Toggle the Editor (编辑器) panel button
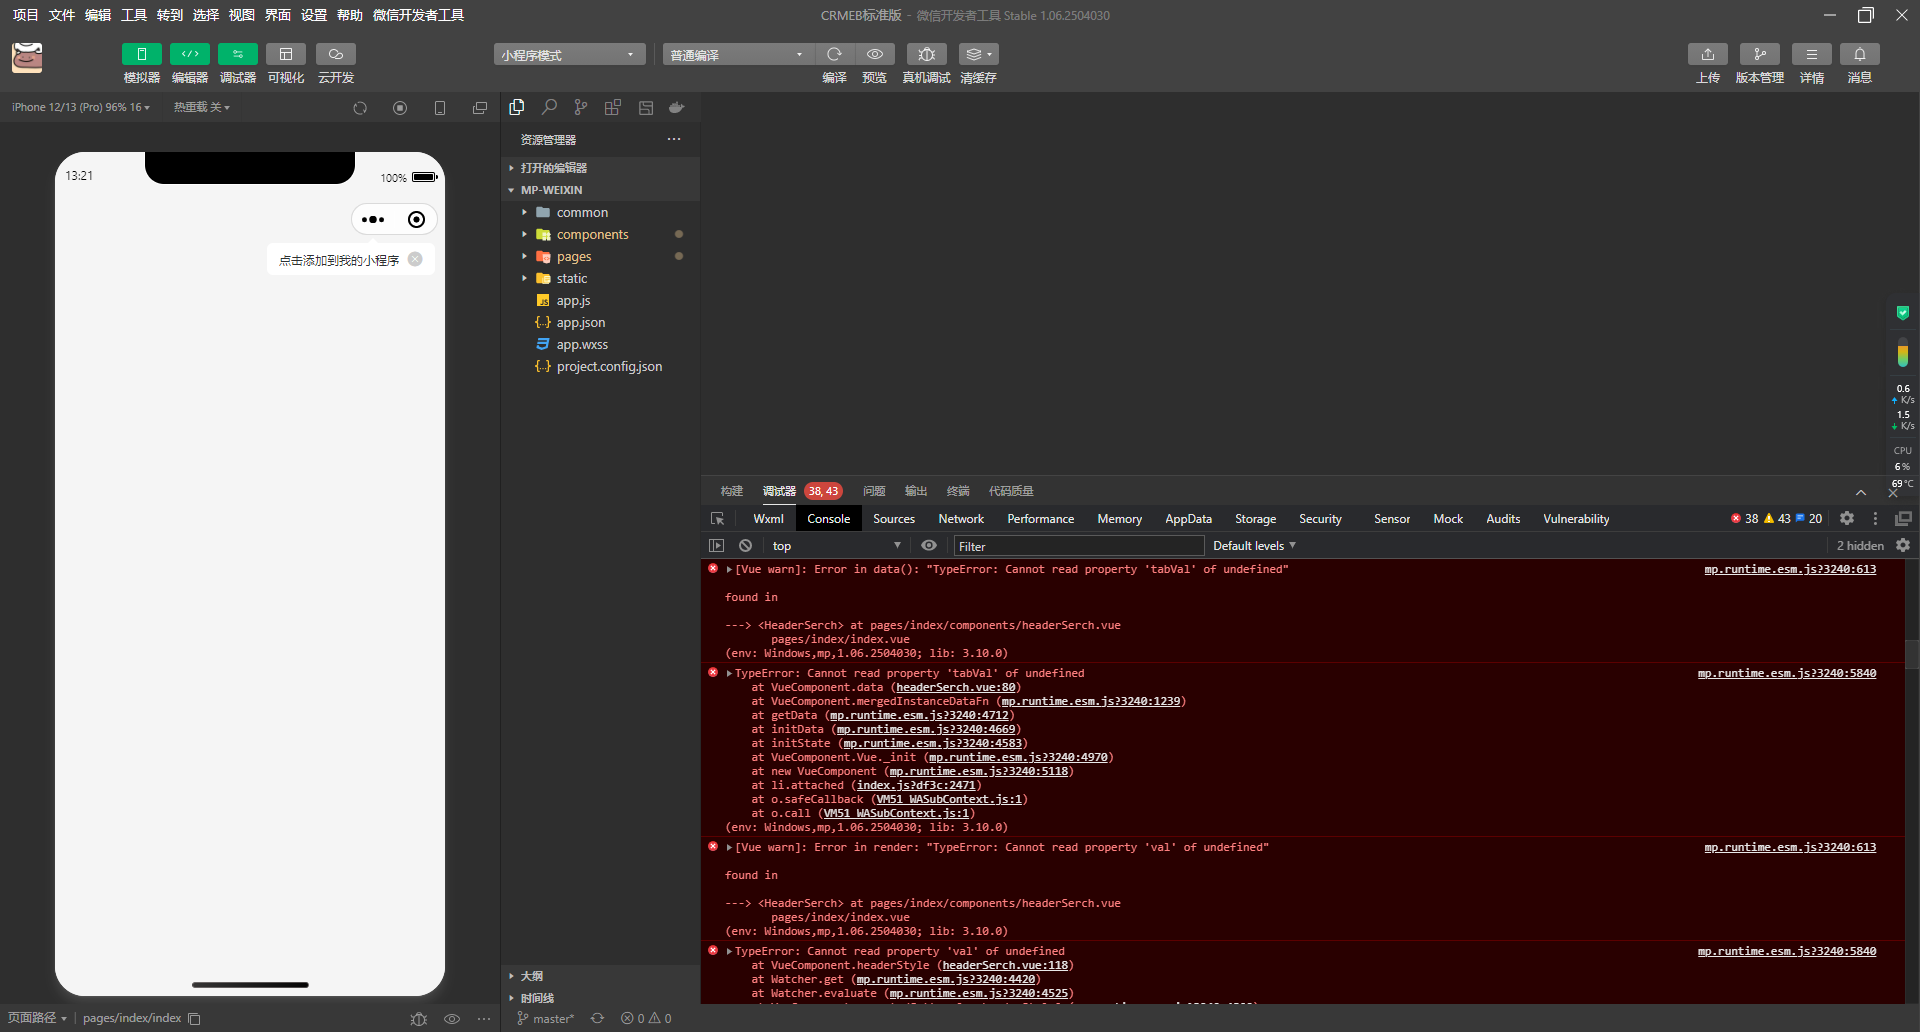The width and height of the screenshot is (1920, 1032). coord(189,54)
